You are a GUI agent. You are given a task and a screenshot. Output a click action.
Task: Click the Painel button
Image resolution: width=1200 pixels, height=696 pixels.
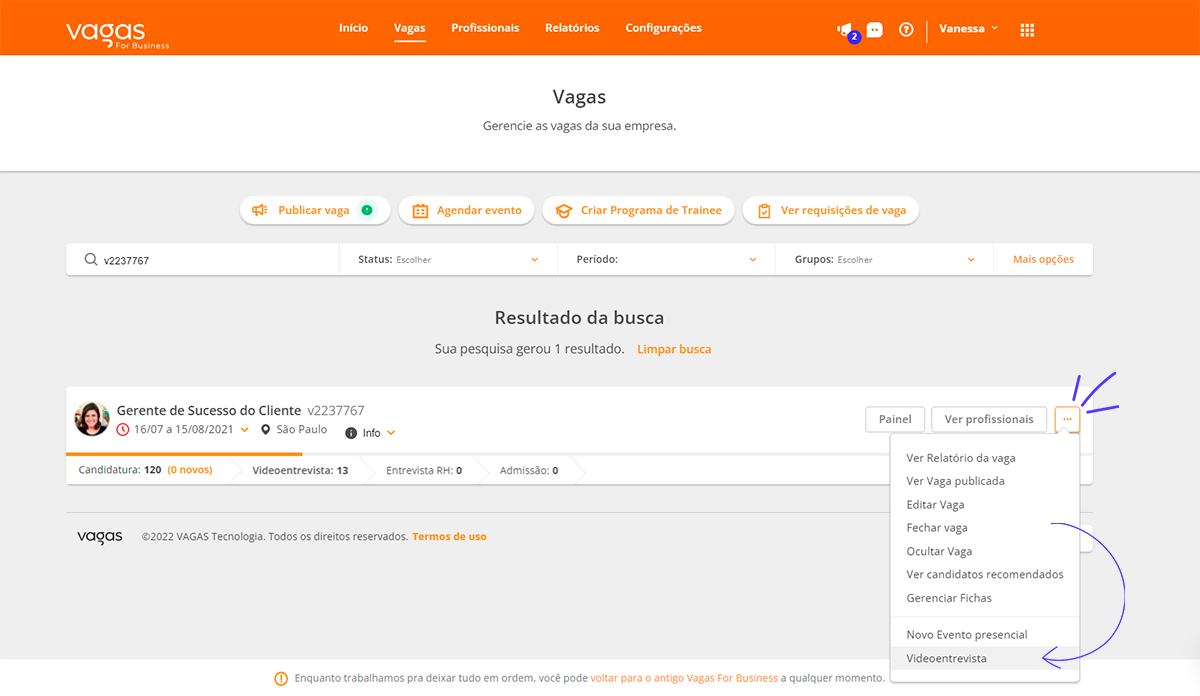[895, 419]
